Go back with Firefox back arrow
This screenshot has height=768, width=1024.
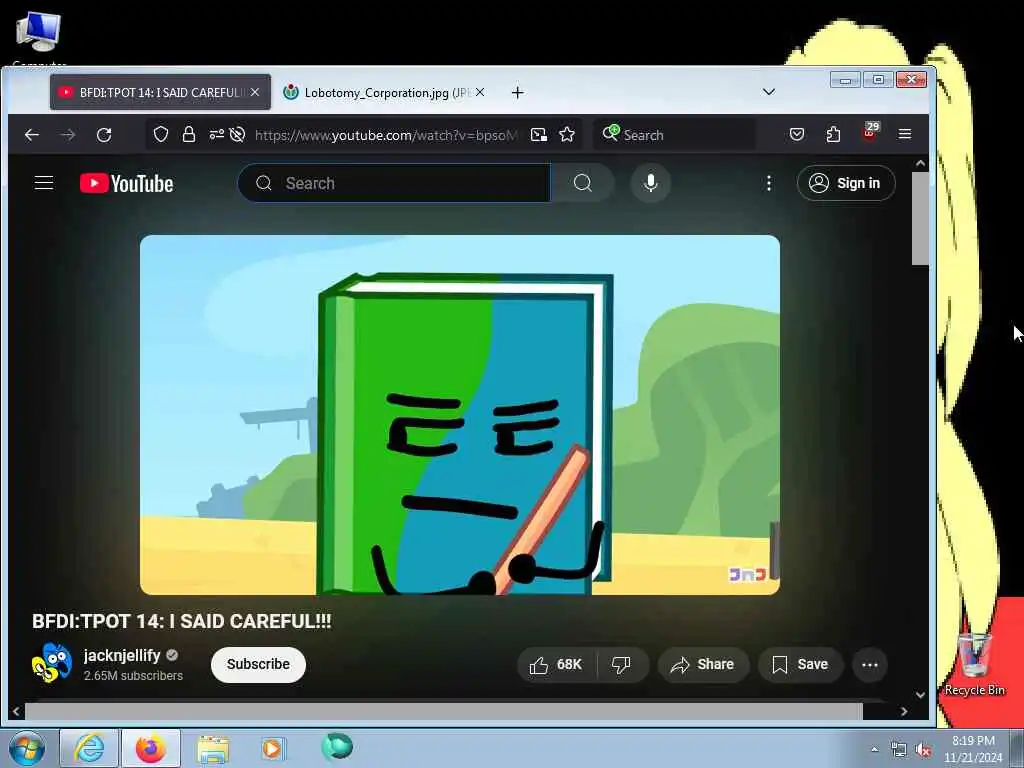[32, 135]
